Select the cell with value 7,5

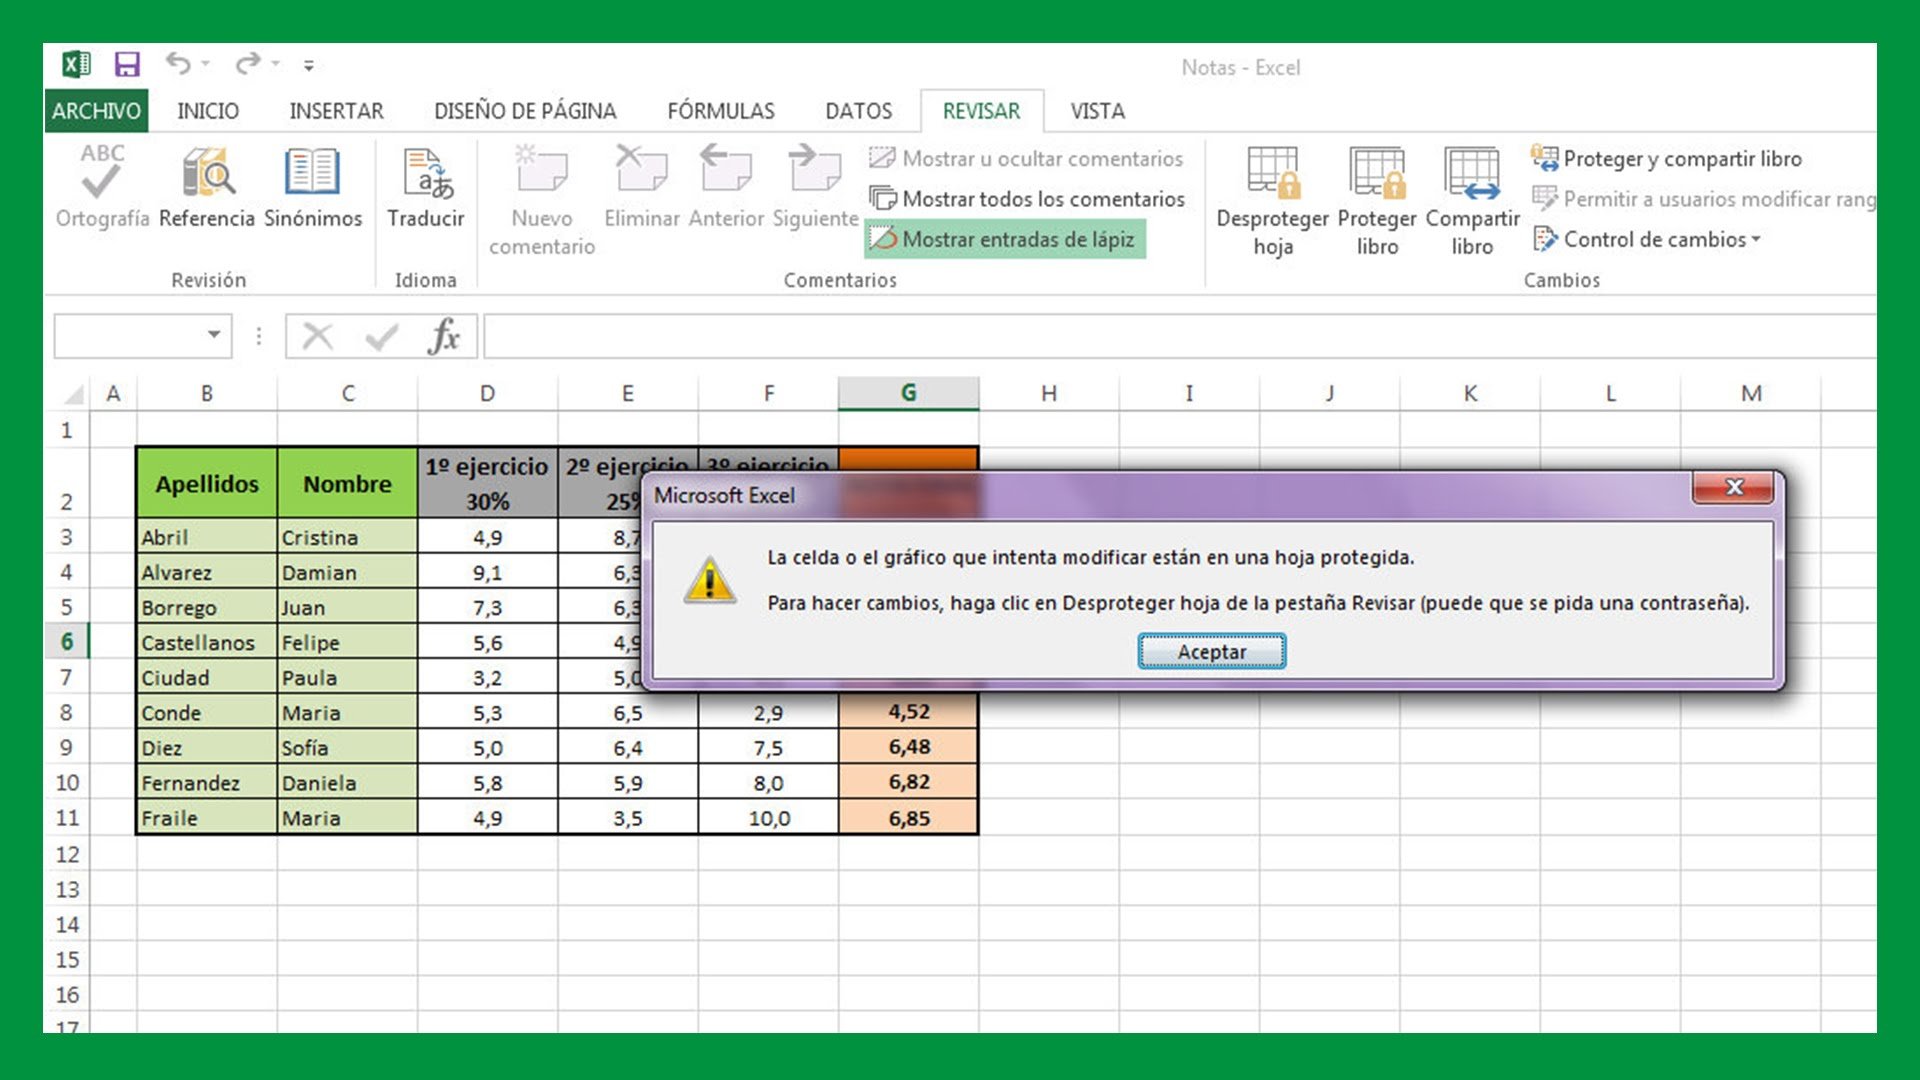[768, 747]
